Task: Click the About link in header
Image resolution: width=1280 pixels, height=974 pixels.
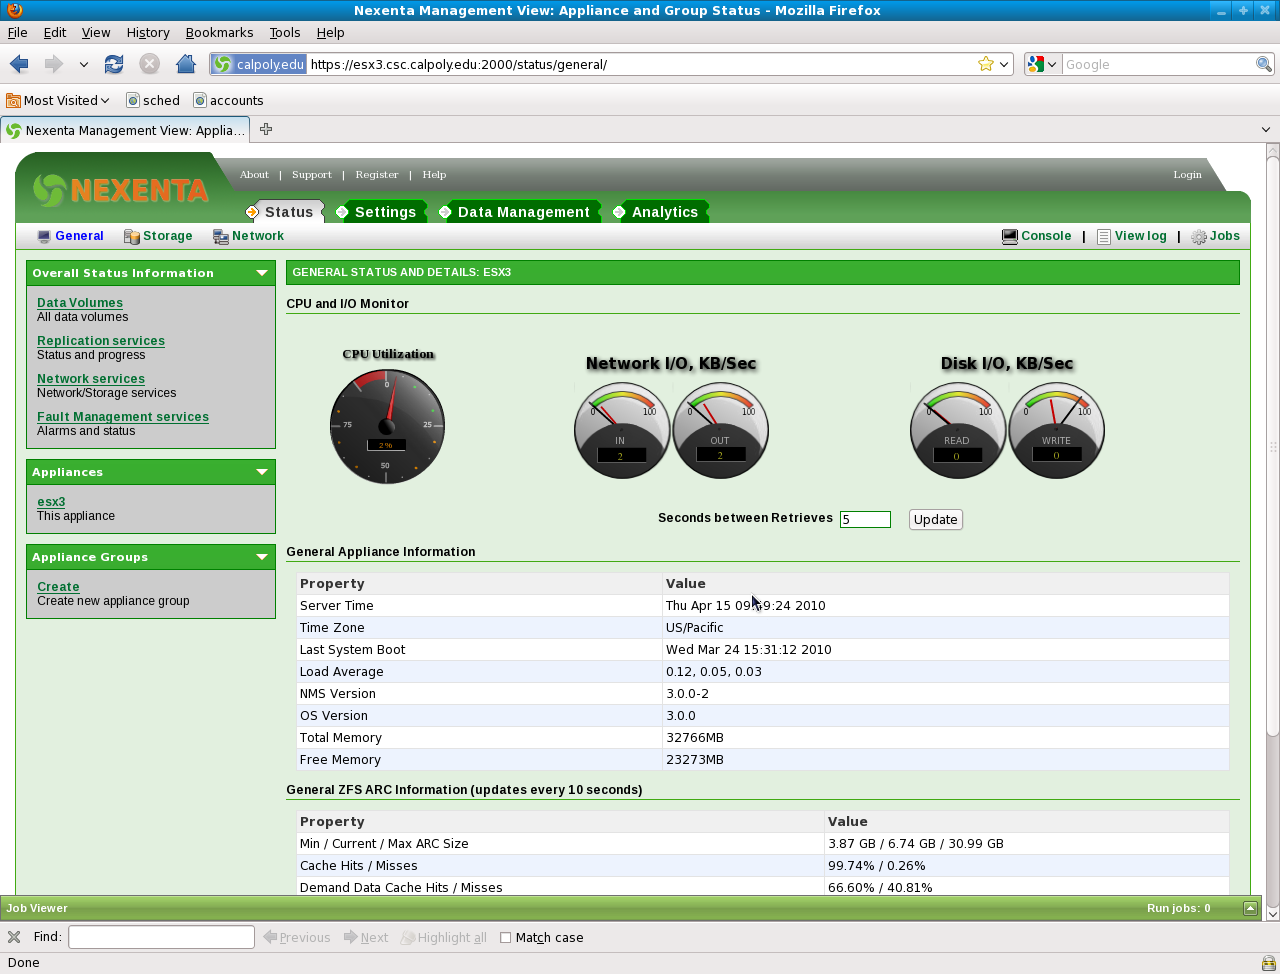Action: (x=254, y=174)
